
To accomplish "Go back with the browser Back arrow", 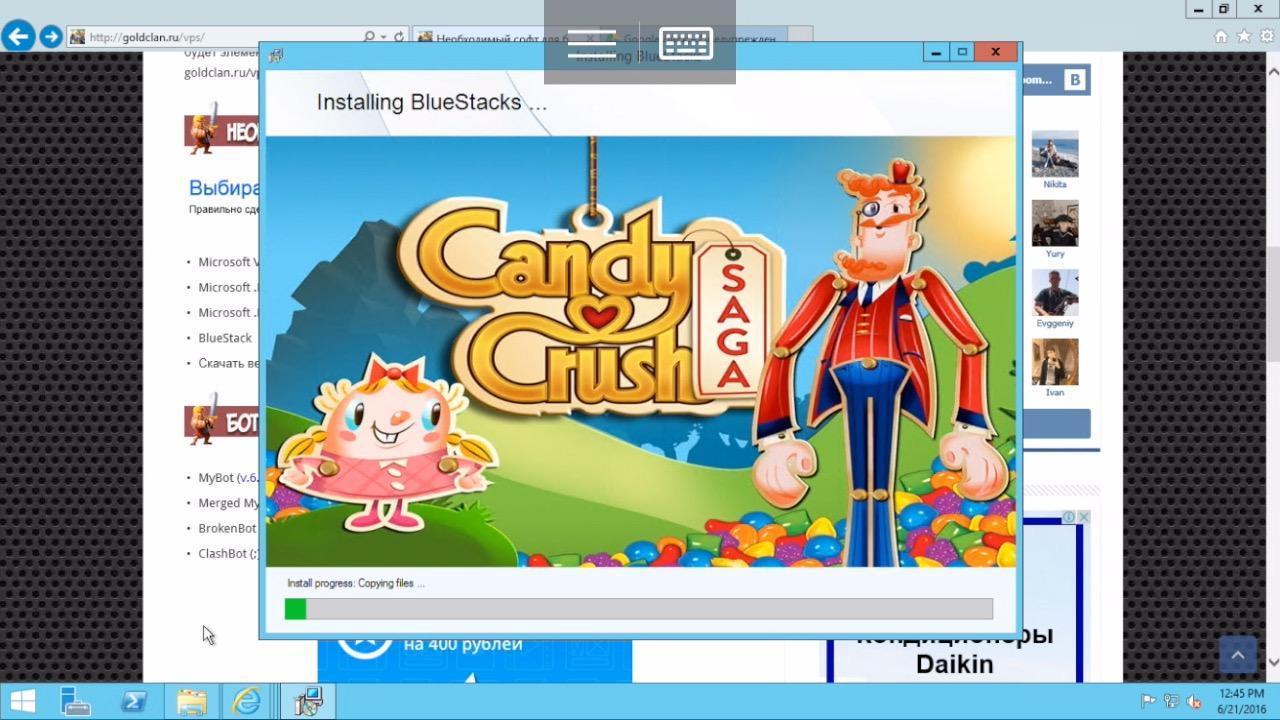I will [x=17, y=37].
